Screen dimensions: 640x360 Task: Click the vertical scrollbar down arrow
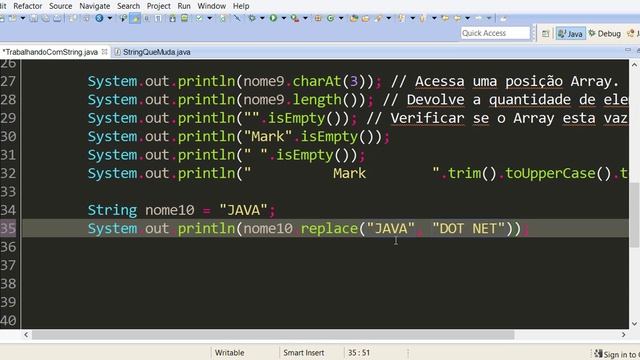634,324
